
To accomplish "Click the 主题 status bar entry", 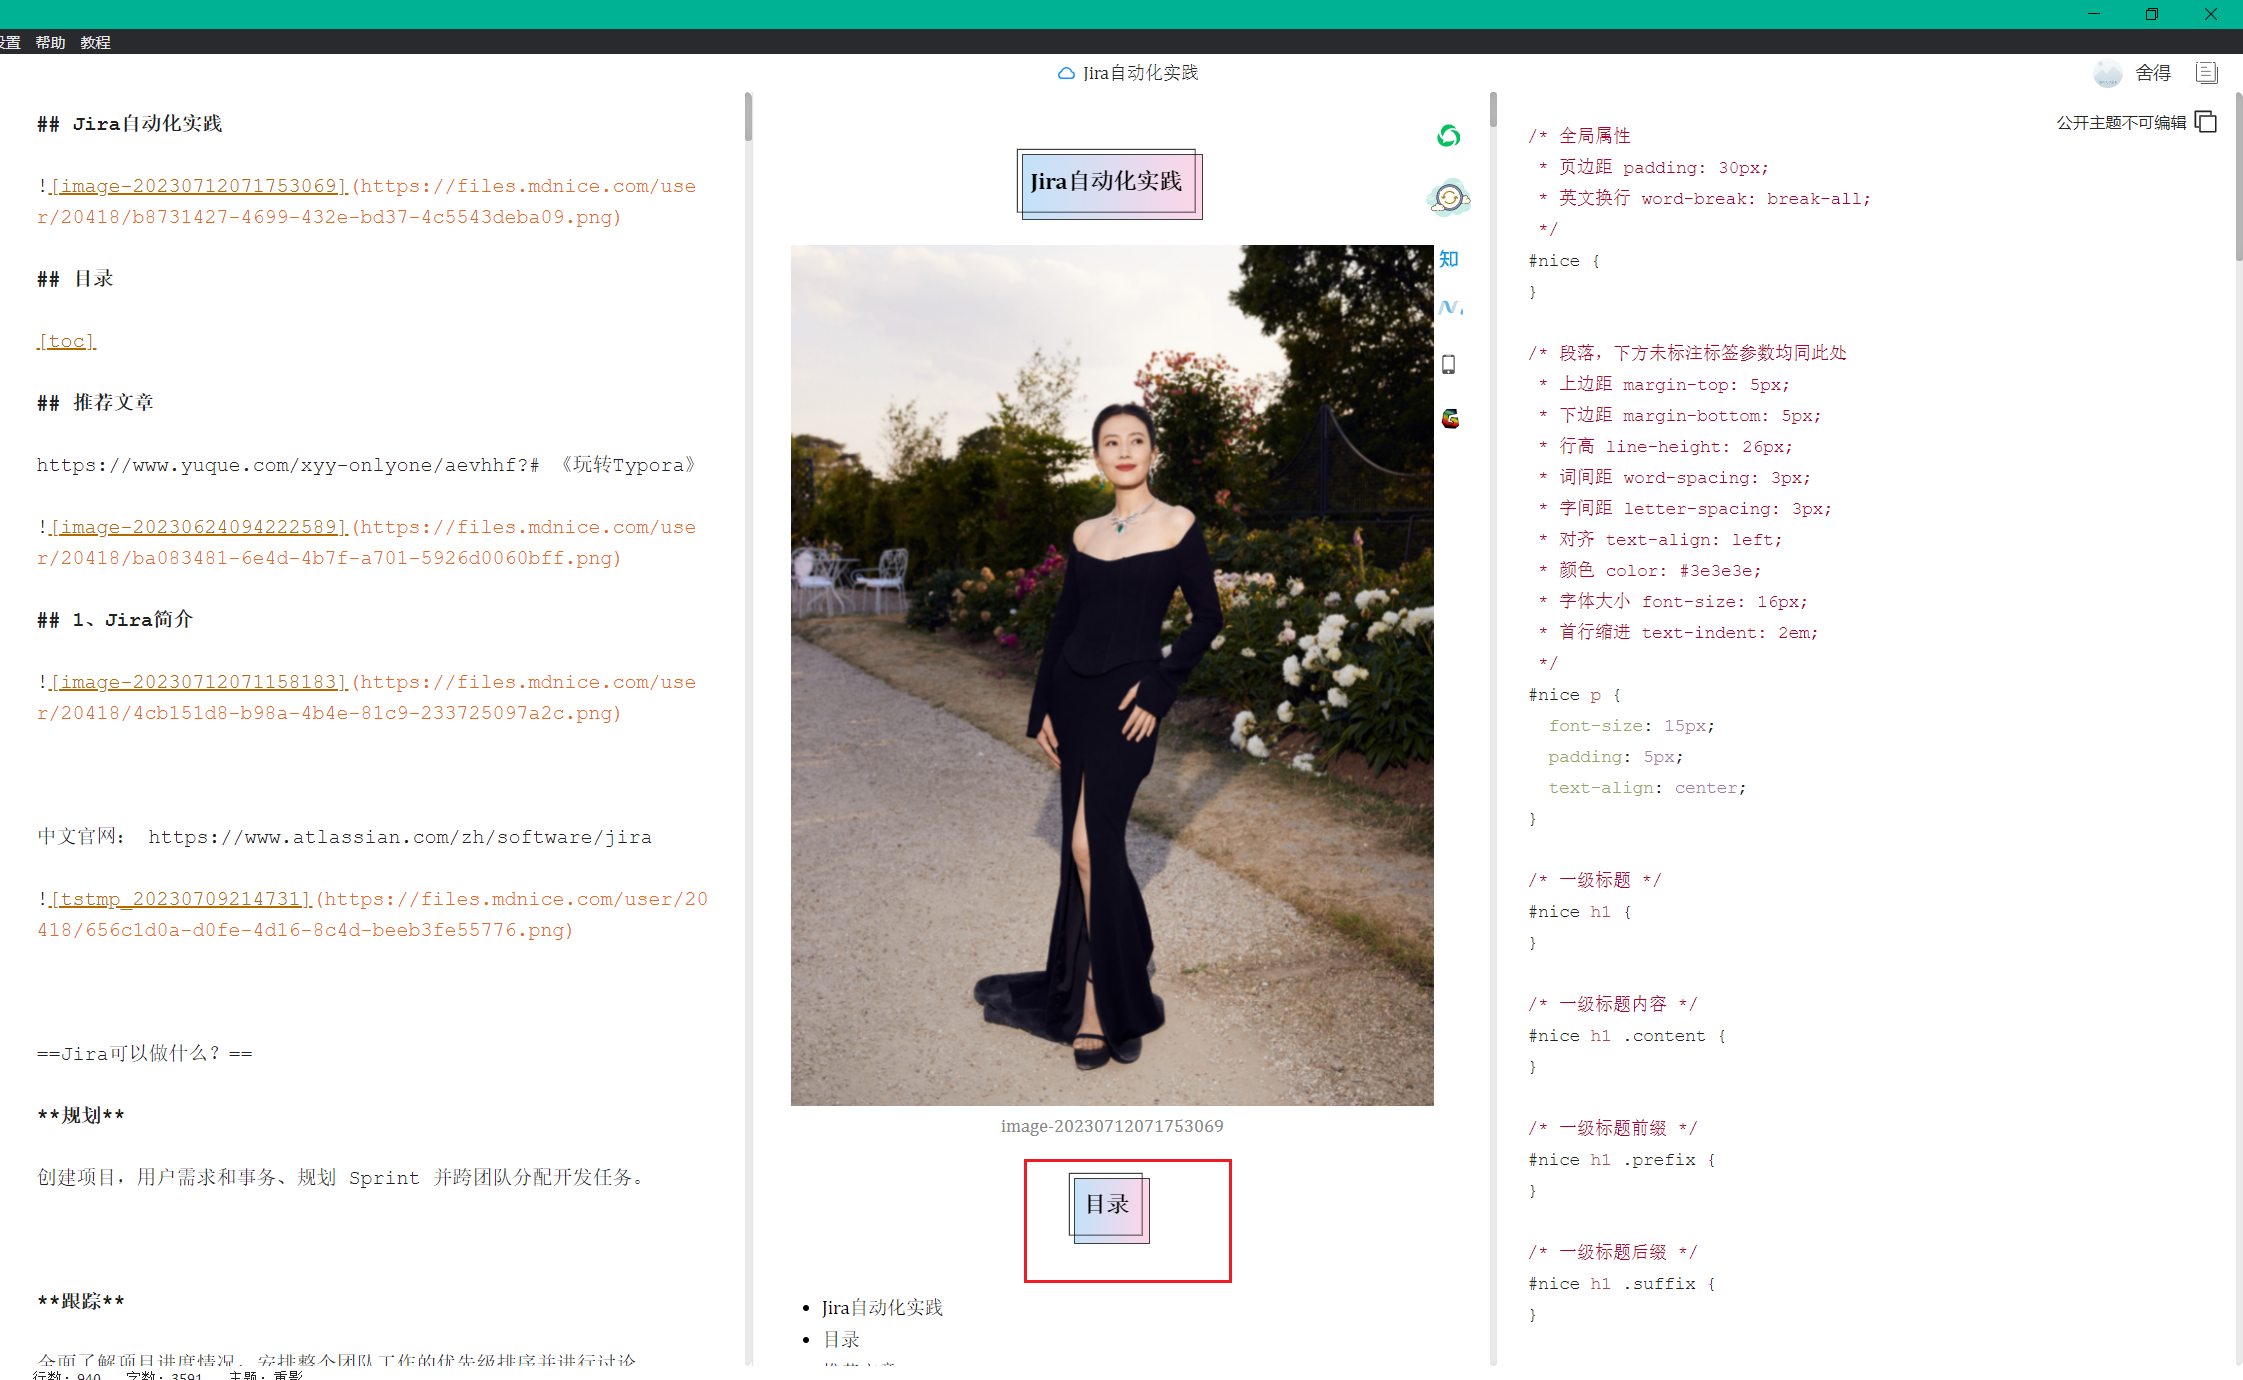I will (266, 1375).
